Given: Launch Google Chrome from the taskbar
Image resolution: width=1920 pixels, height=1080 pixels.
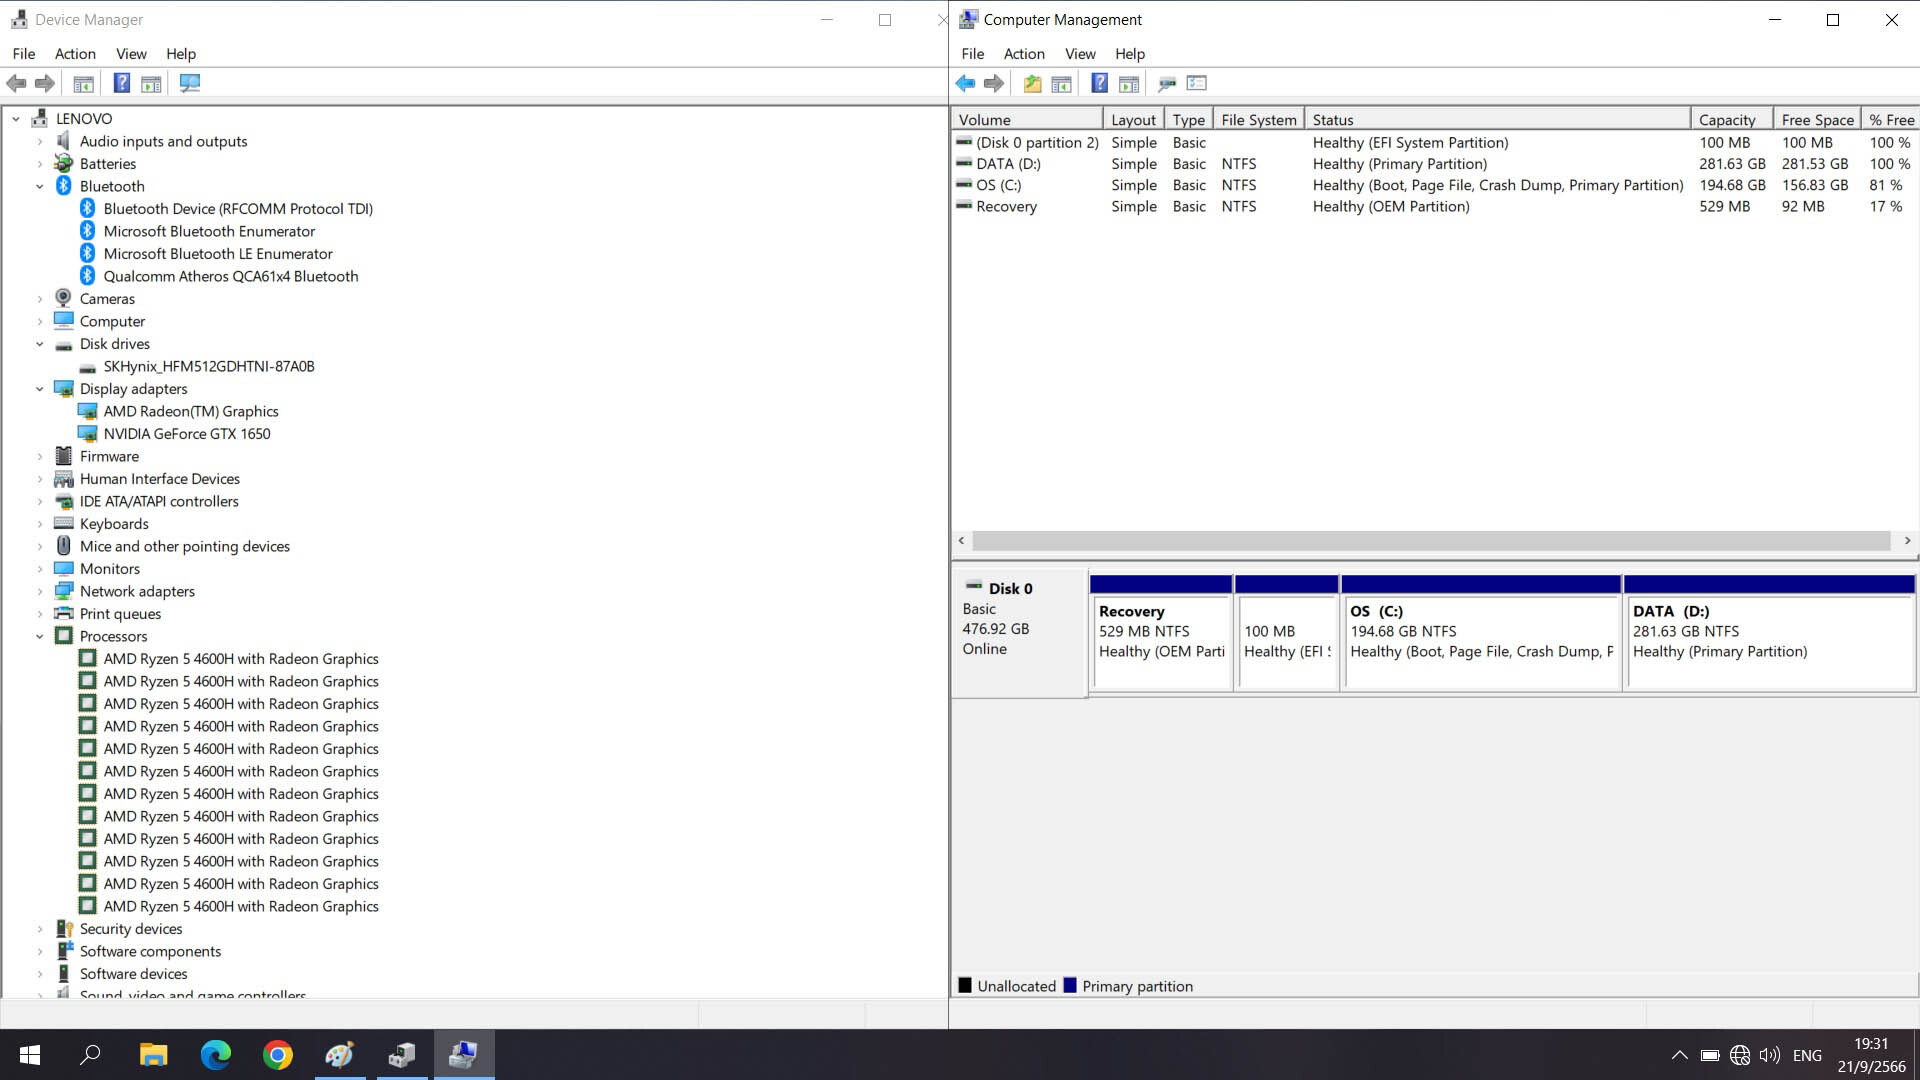Looking at the screenshot, I should tap(277, 1054).
